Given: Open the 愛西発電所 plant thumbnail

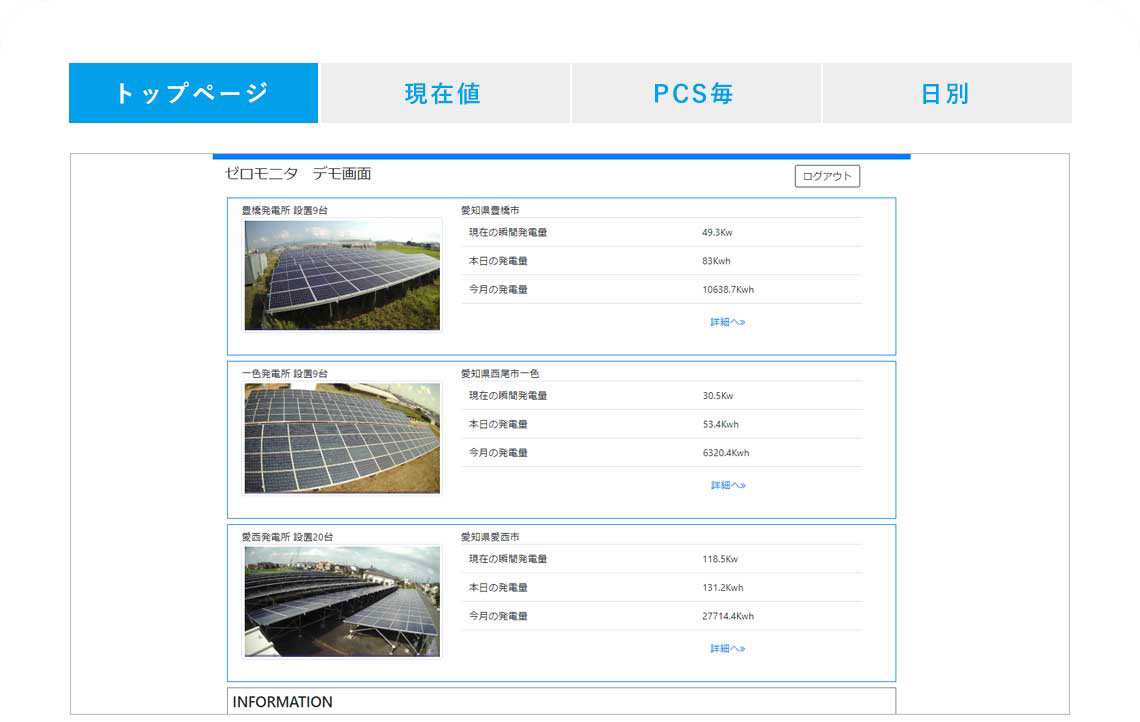Looking at the screenshot, I should click(x=342, y=601).
